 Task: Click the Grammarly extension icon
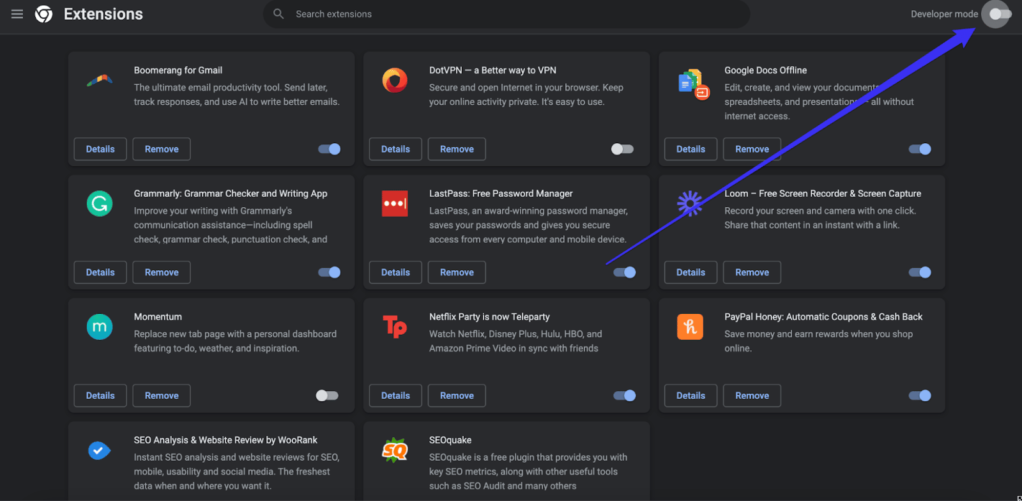[x=99, y=205]
